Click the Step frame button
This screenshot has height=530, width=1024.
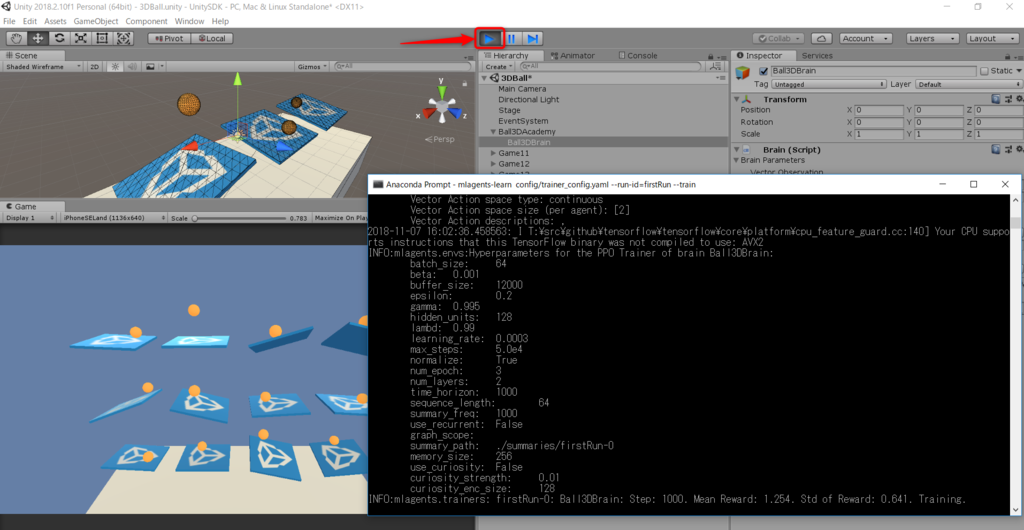[533, 39]
